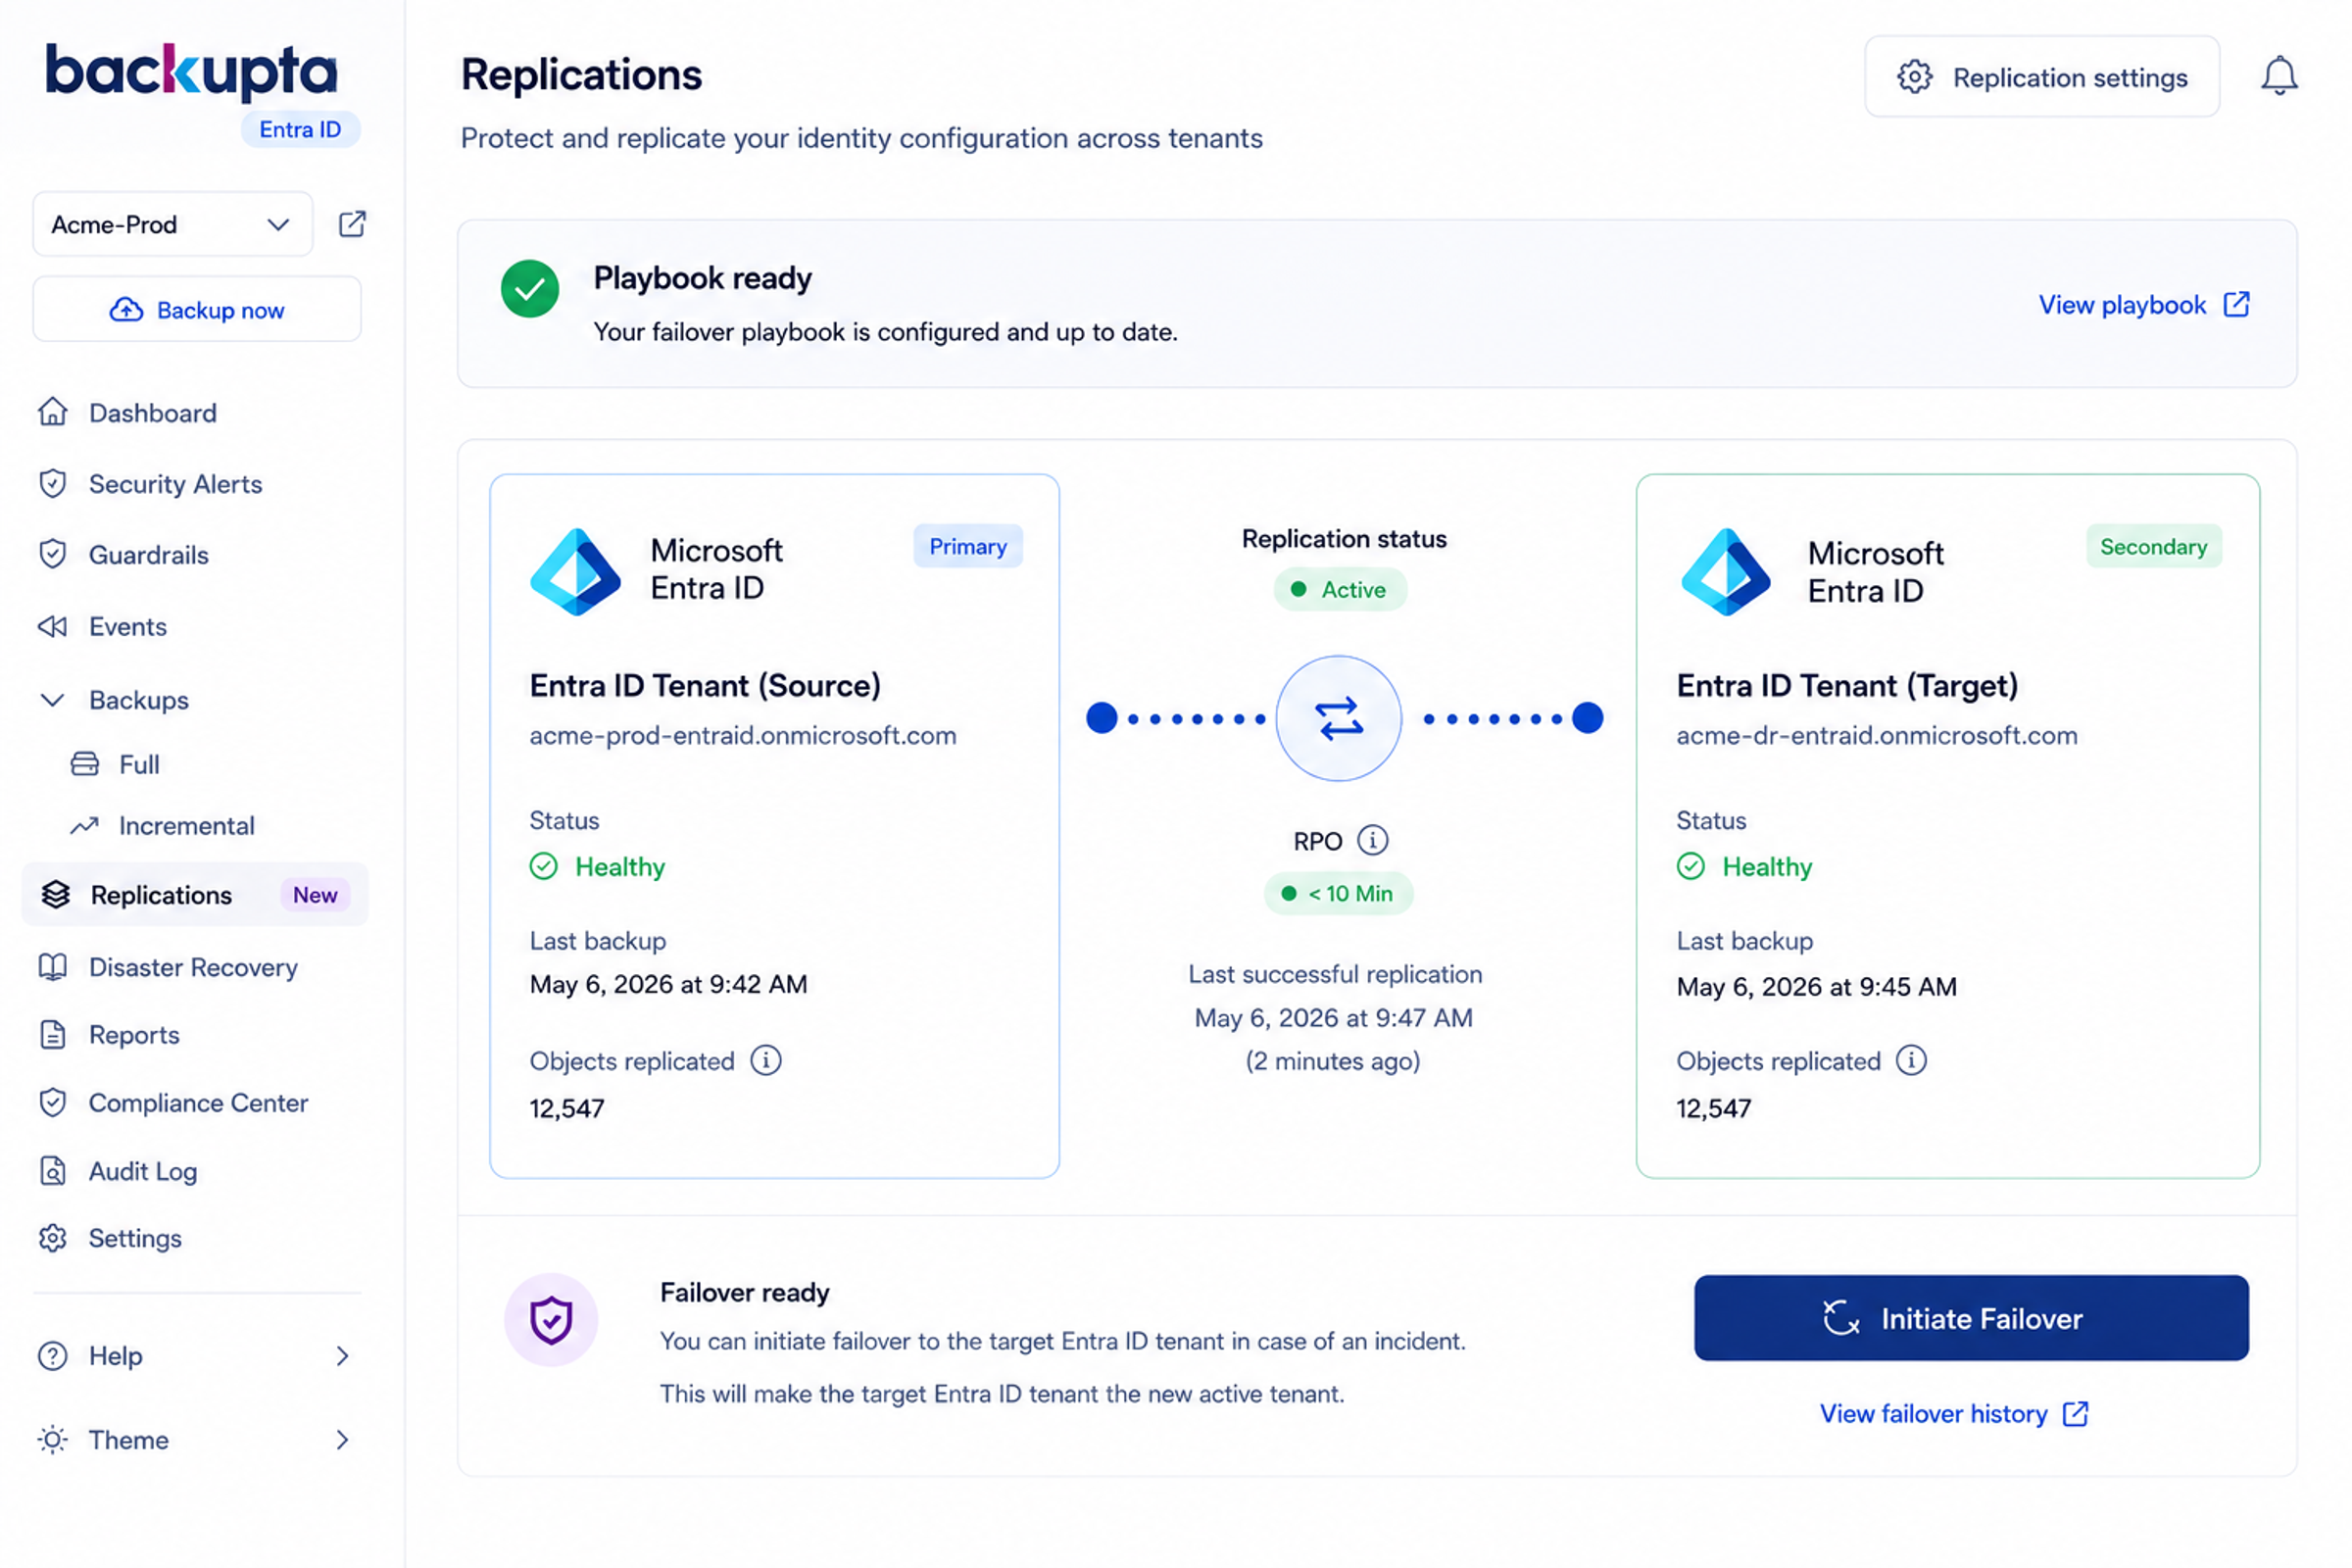Click the Full backup drive icon
The width and height of the screenshot is (2352, 1568).
pos(85,764)
